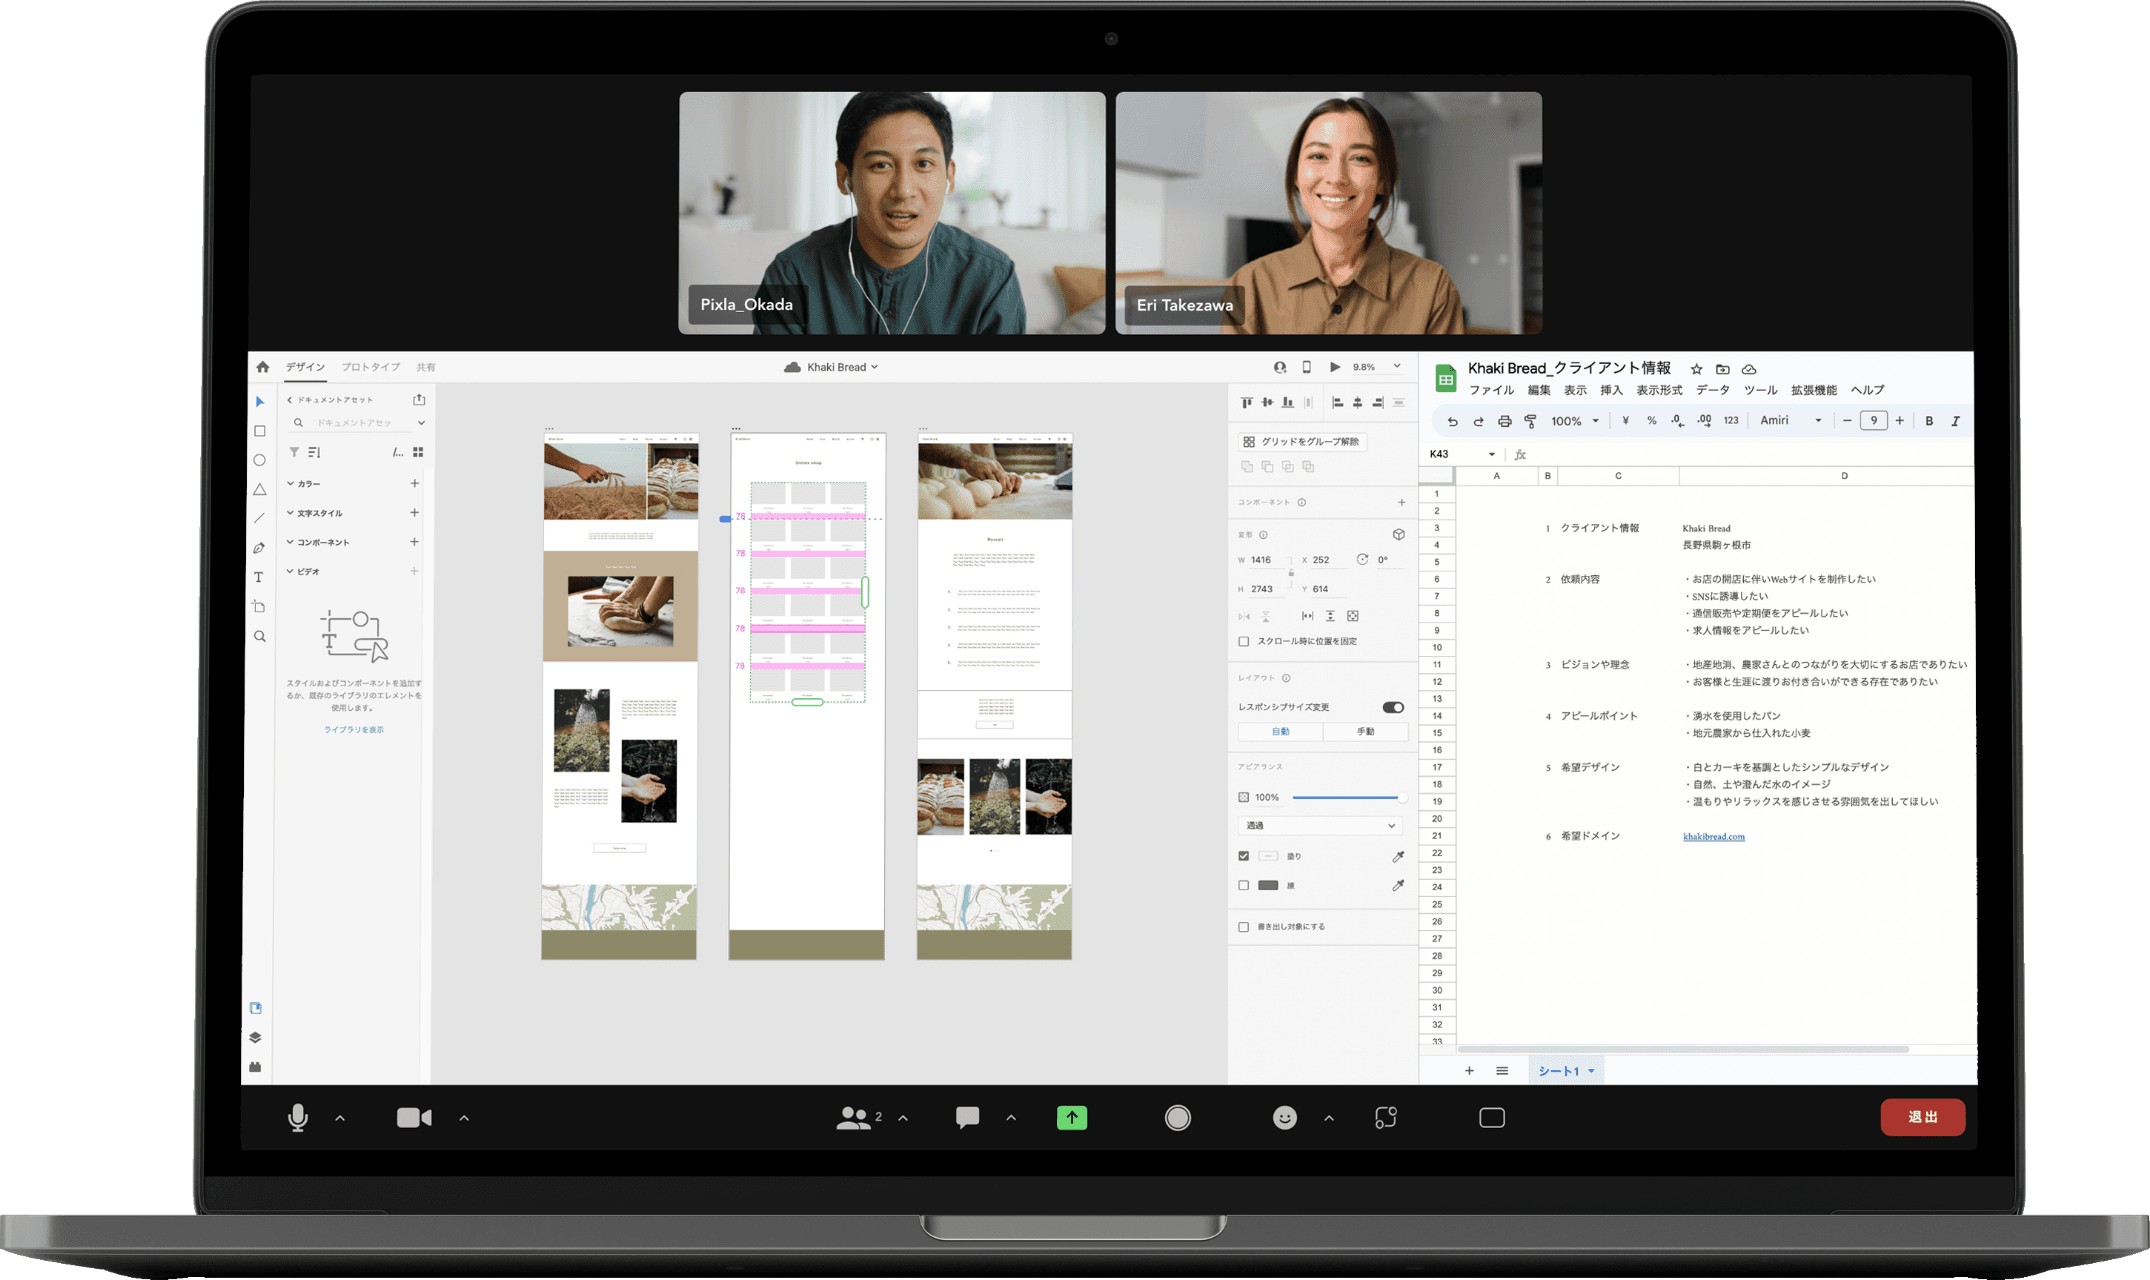Image resolution: width=2150 pixels, height=1280 pixels.
Task: Align top edges icon in XD properties
Action: pyautogui.click(x=1247, y=402)
